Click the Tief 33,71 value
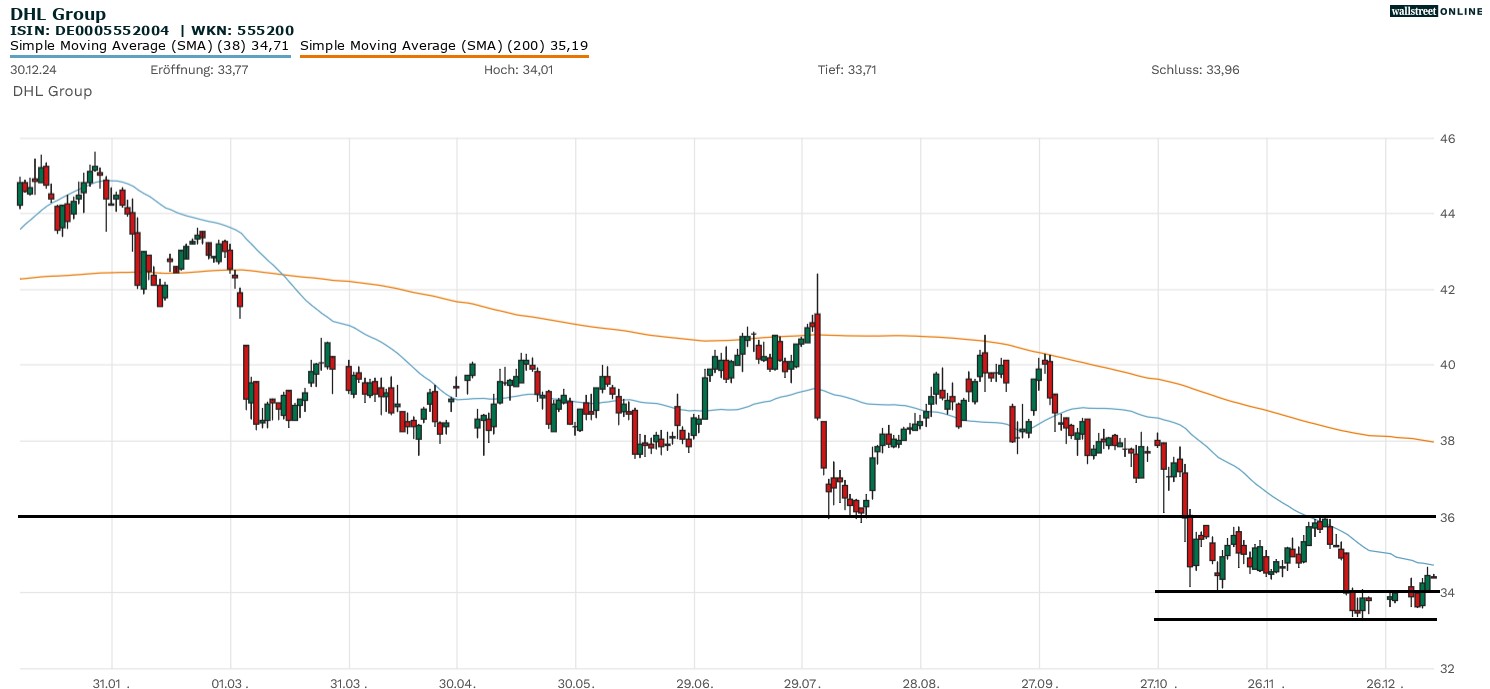Image resolution: width=1490 pixels, height=689 pixels. tap(847, 70)
